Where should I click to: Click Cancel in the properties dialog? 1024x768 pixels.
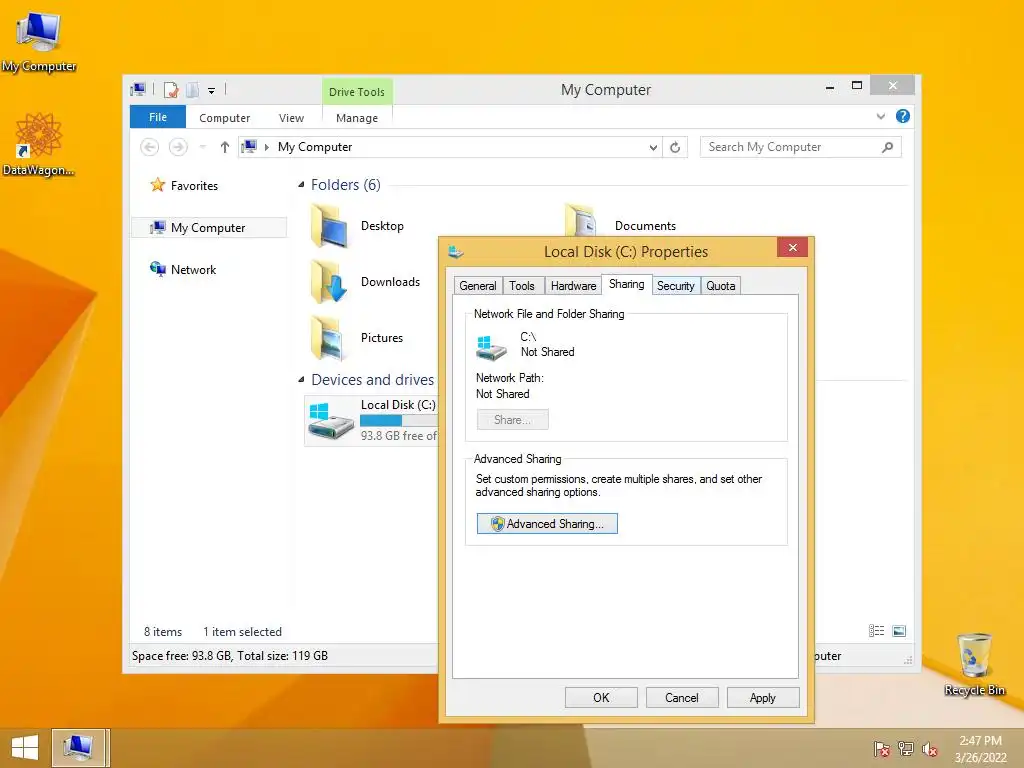(x=682, y=697)
